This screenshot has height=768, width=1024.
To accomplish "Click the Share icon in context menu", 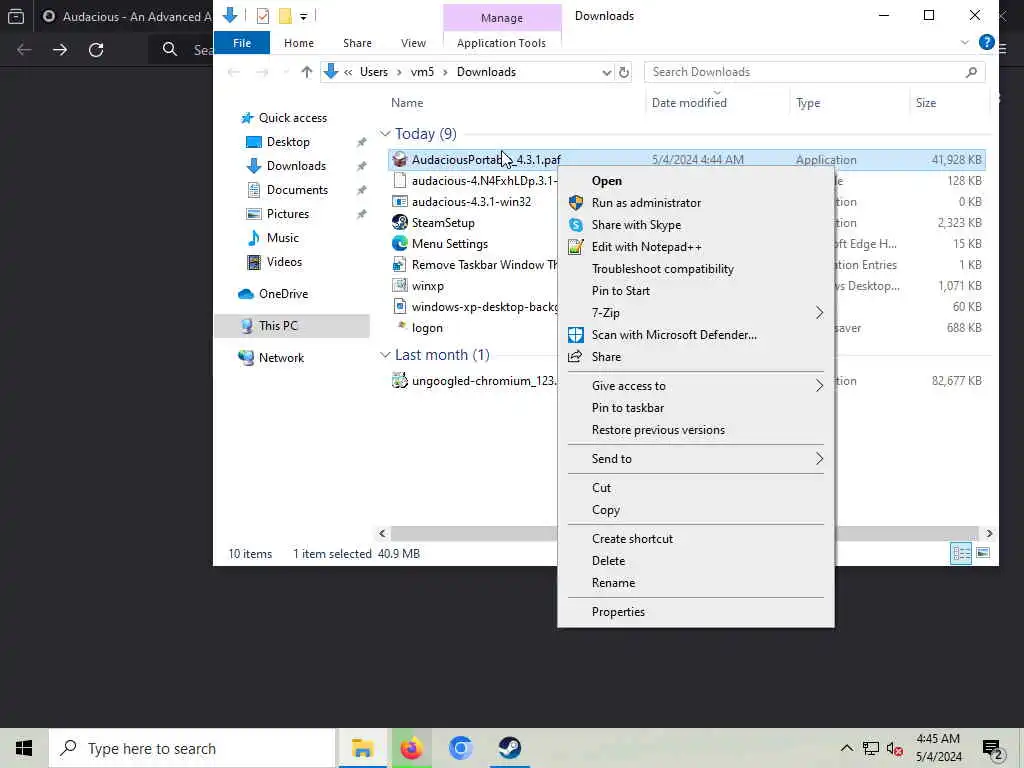I will click(x=575, y=357).
